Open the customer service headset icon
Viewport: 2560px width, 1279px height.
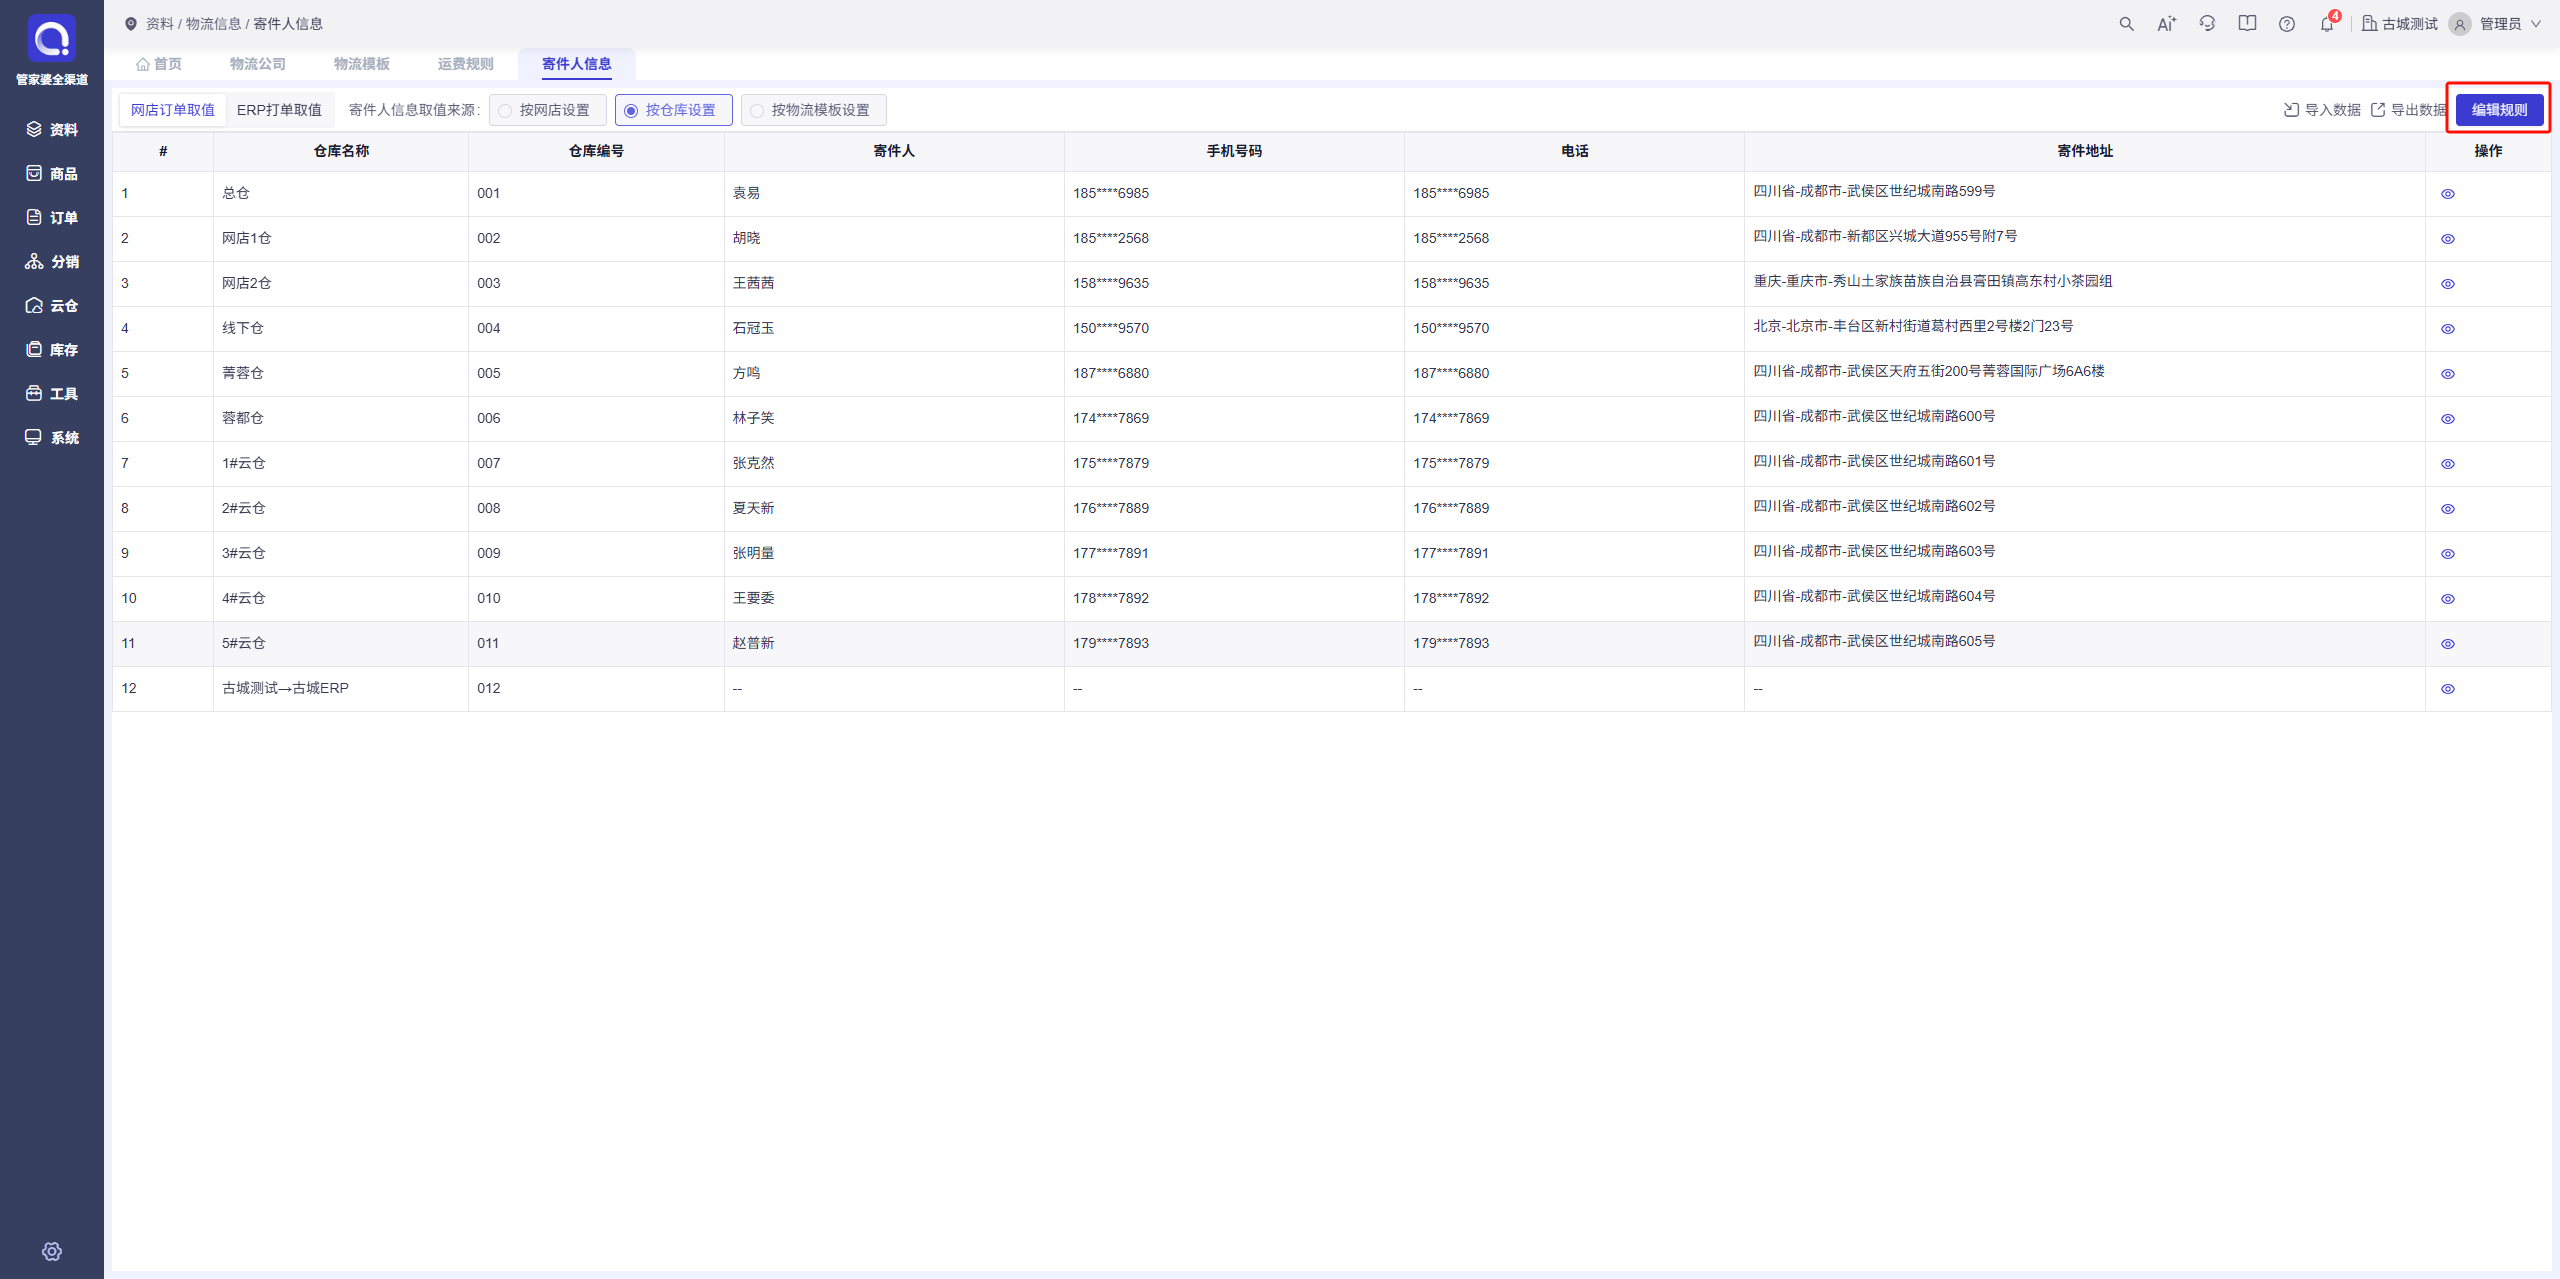(2207, 24)
